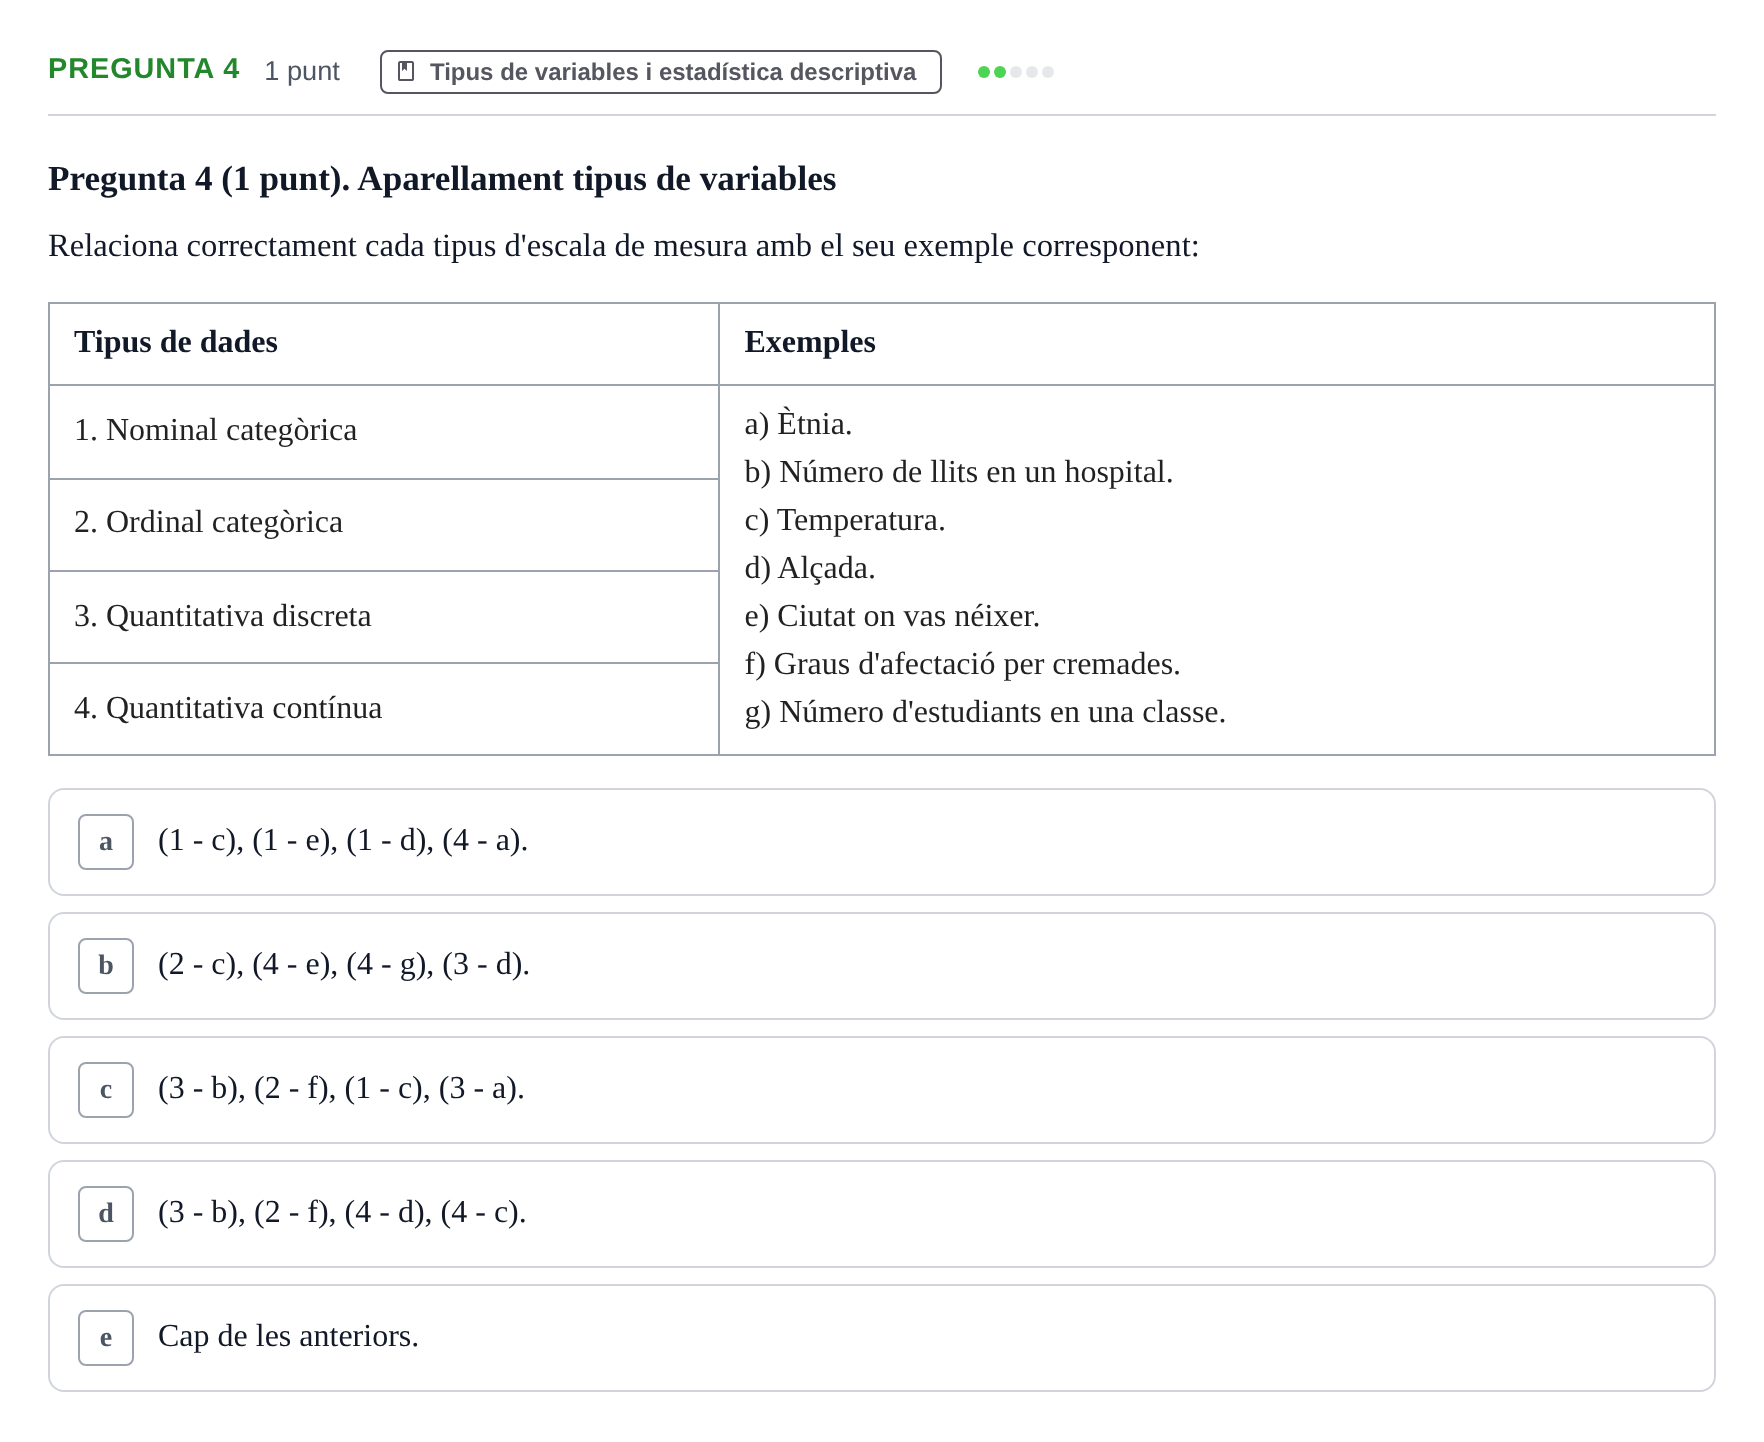Click the difficulty dots indicator
This screenshot has height=1442, width=1764.
click(1015, 72)
